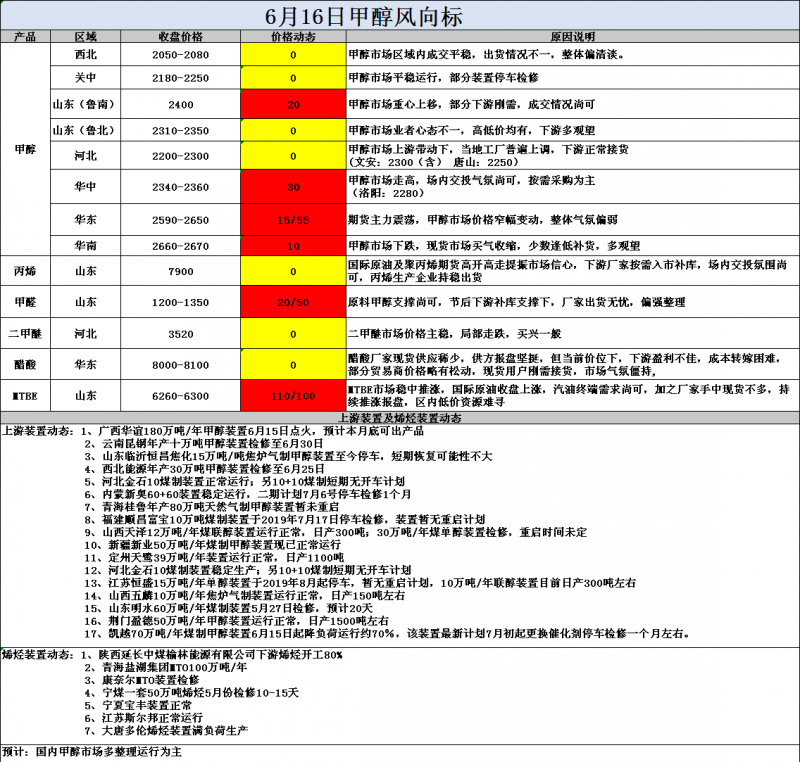Select the 区域 column header
The height and width of the screenshot is (762, 800).
[85, 37]
